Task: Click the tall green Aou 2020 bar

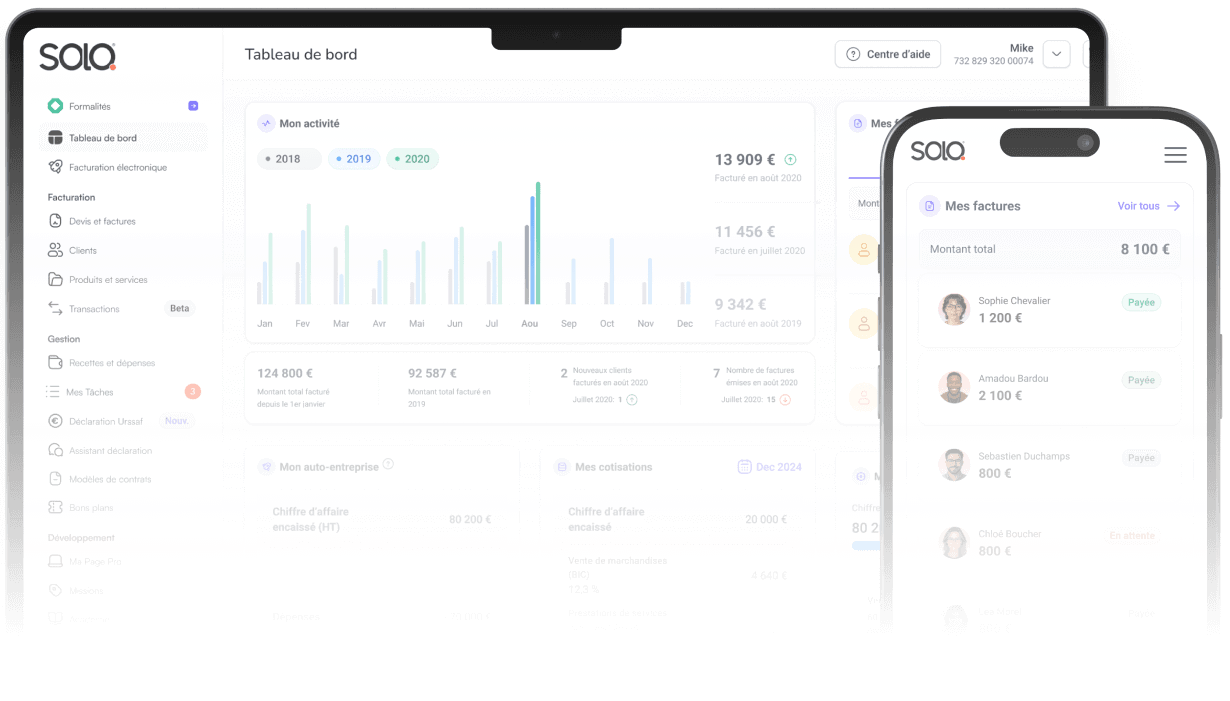Action: click(x=538, y=243)
